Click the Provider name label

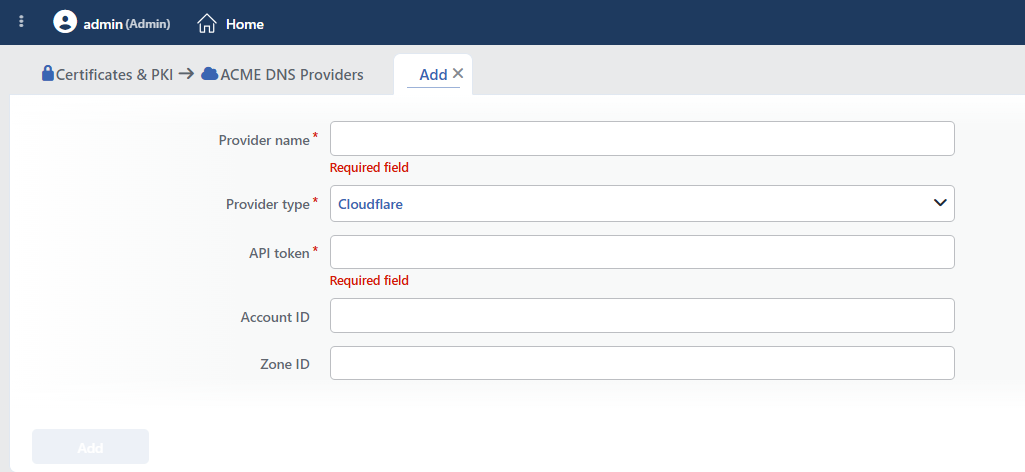point(264,140)
